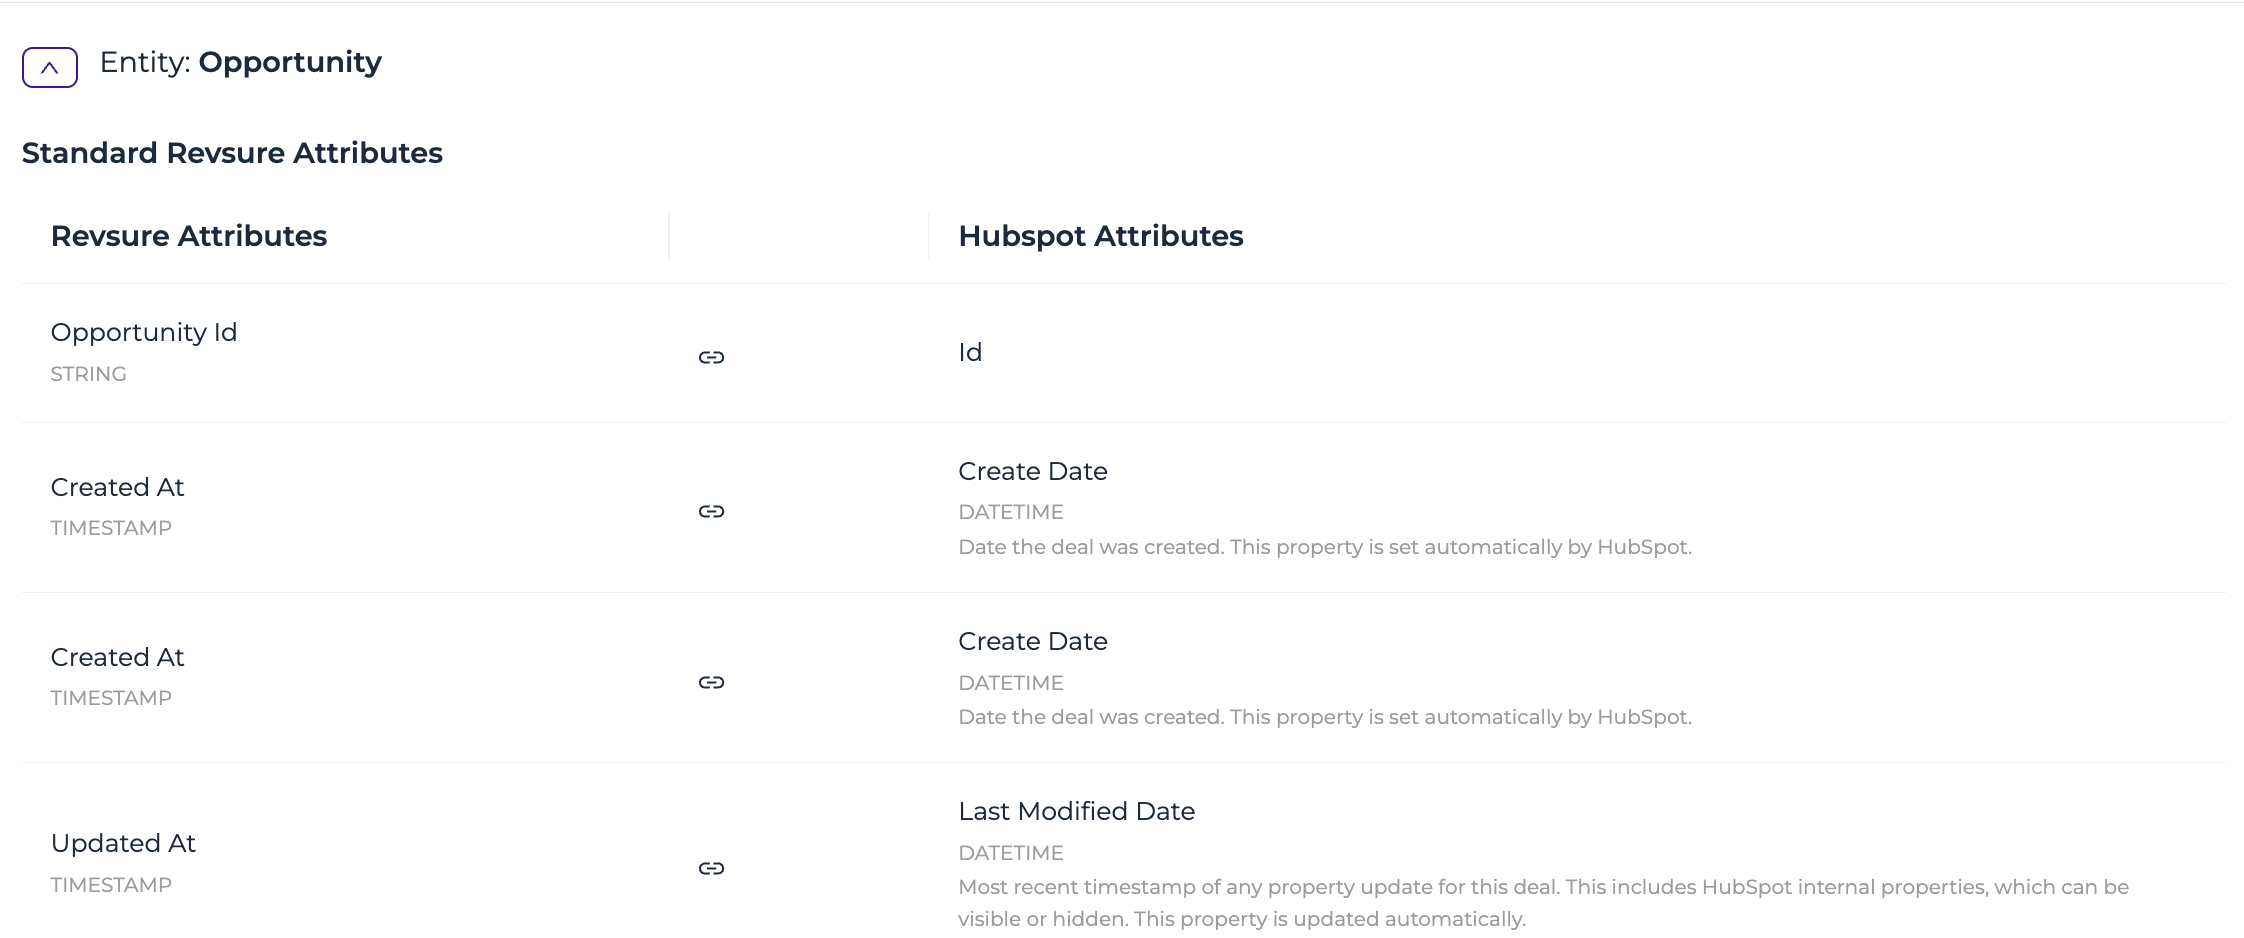Image resolution: width=2244 pixels, height=938 pixels.
Task: Select the Entity: Opportunity heading
Action: coord(241,62)
